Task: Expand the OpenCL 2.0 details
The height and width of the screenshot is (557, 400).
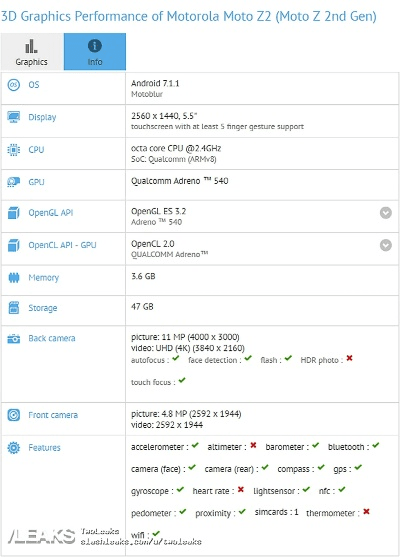Action: click(x=386, y=245)
